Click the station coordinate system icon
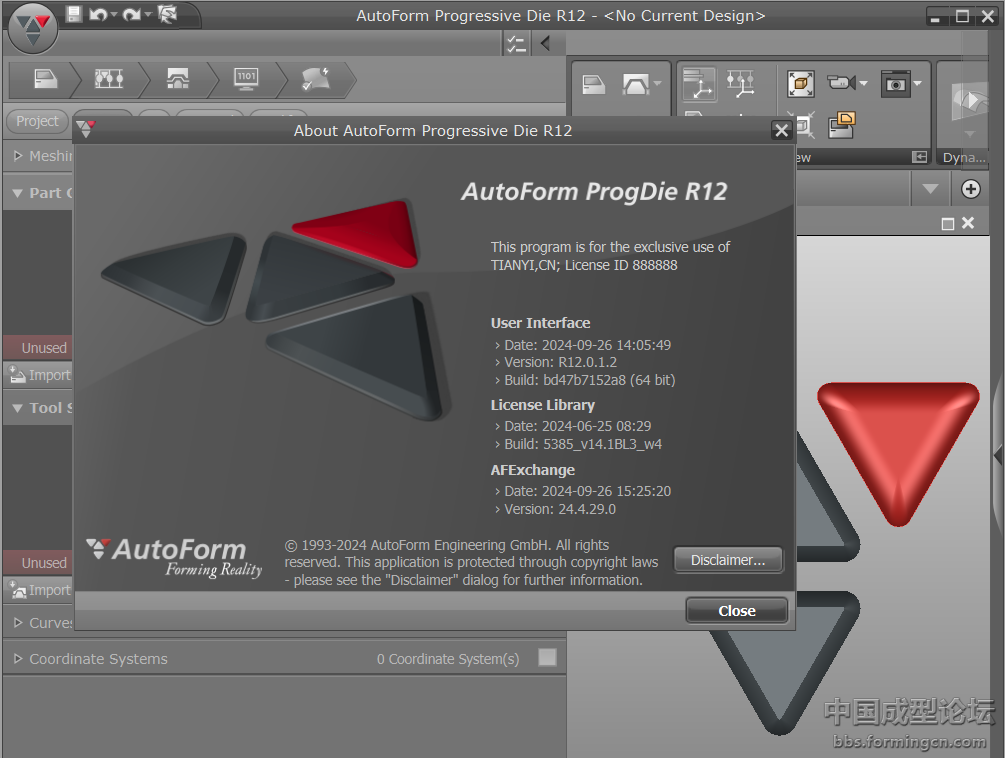The width and height of the screenshot is (1005, 758). point(741,85)
